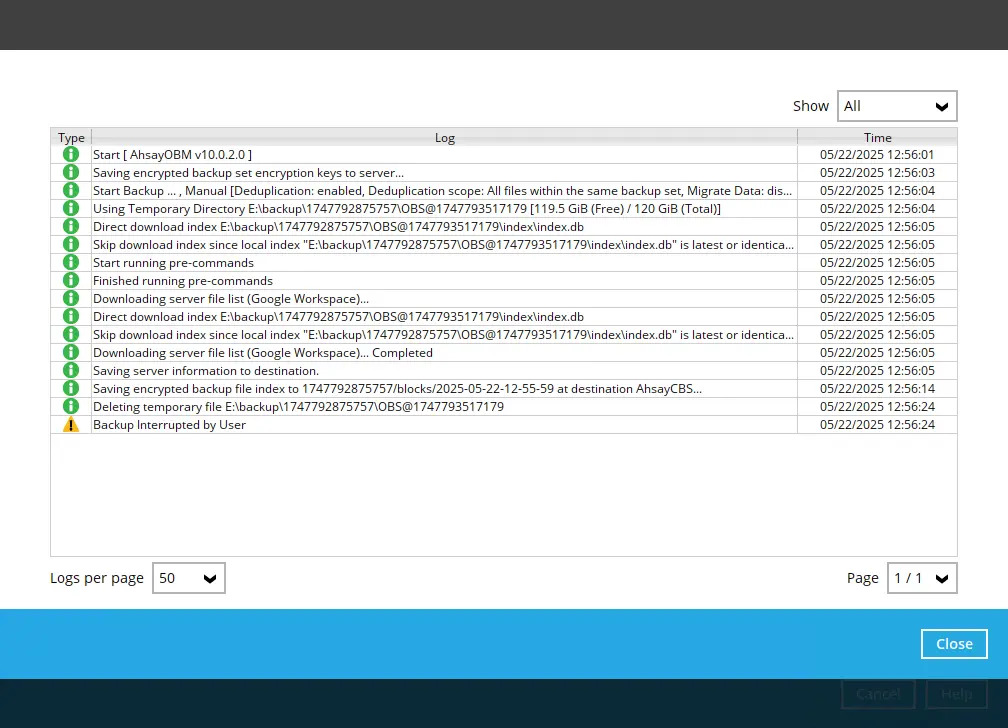Click the info icon on the Start Backup Manual row
Image resolution: width=1008 pixels, height=728 pixels.
point(71,190)
